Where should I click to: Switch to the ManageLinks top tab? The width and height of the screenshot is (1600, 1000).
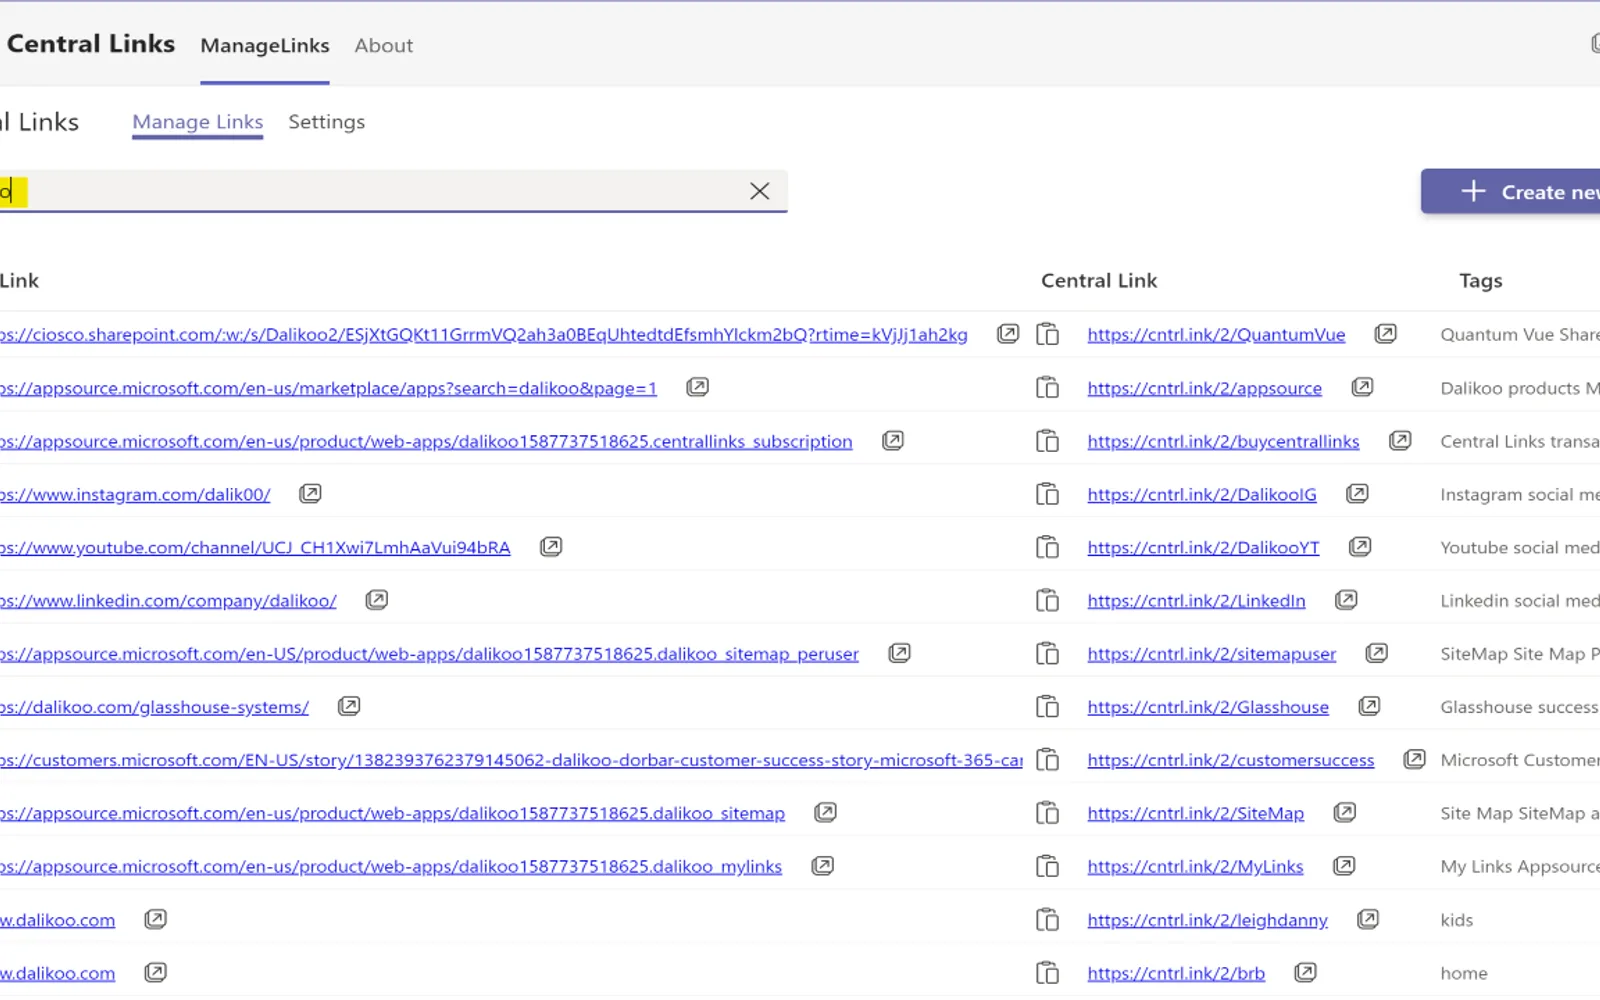point(265,45)
